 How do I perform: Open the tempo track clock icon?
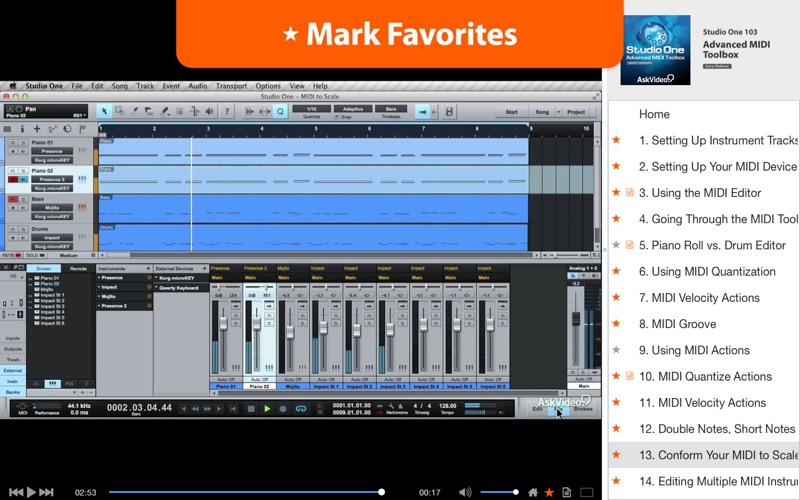tap(67, 129)
